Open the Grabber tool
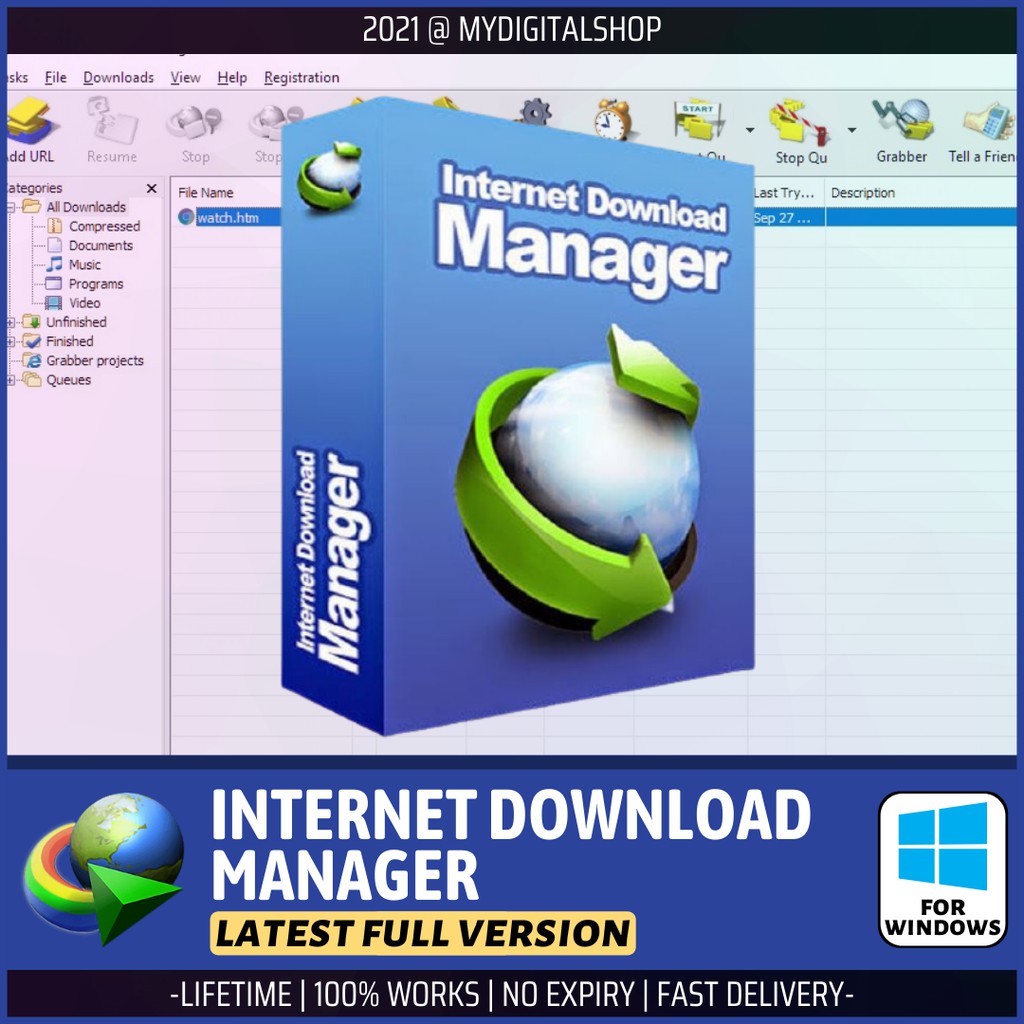Image resolution: width=1024 pixels, height=1024 pixels. coord(900,118)
